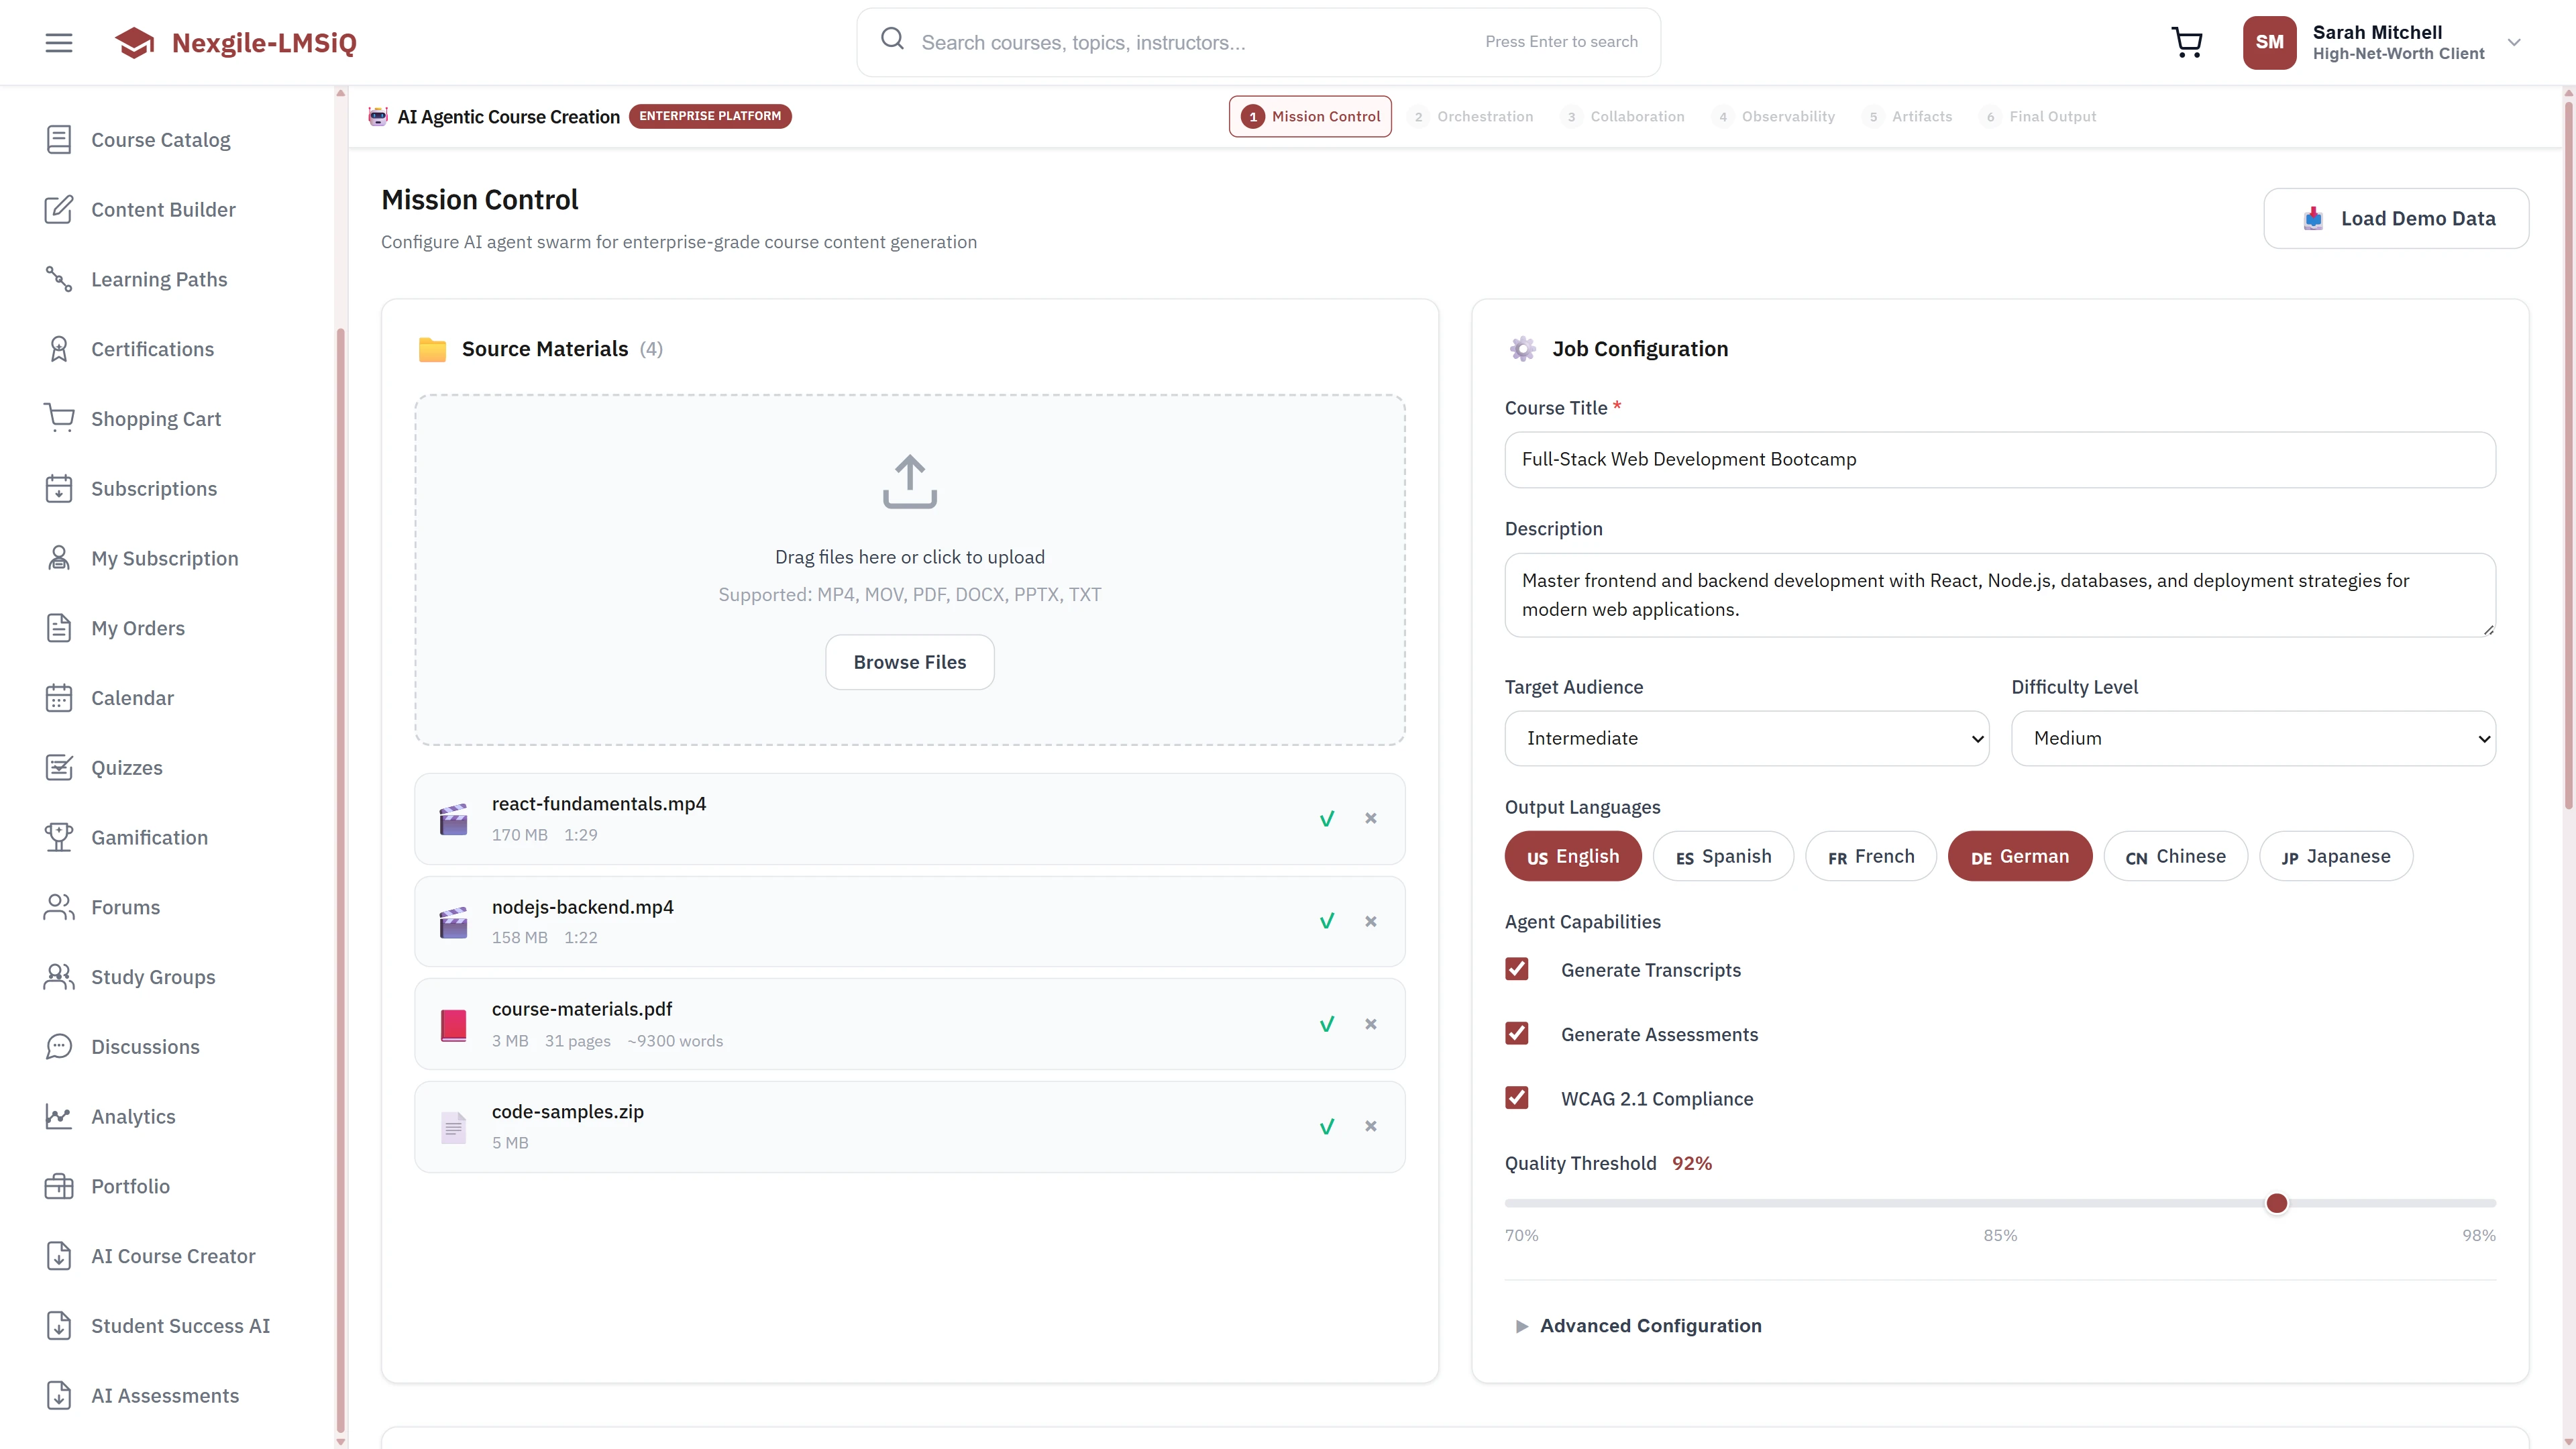Select the Mission Control step
This screenshot has width=2576, height=1449.
point(1310,116)
